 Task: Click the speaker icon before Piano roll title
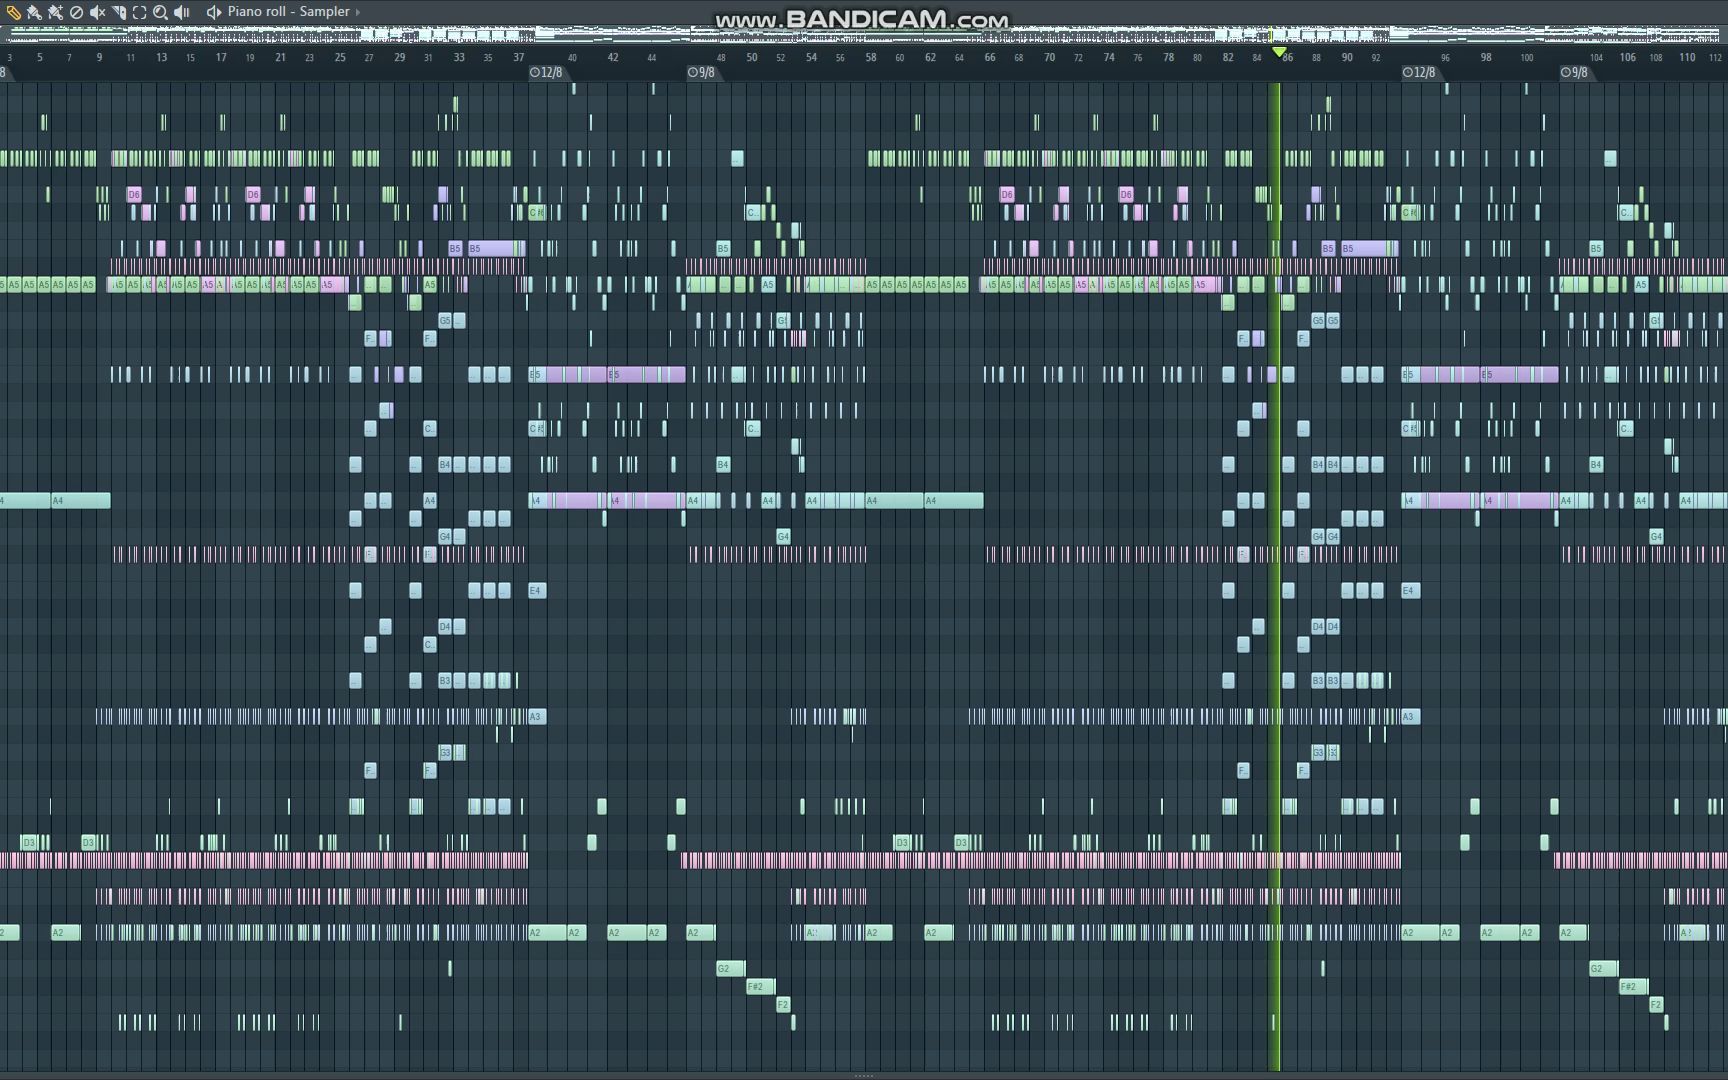(x=213, y=12)
